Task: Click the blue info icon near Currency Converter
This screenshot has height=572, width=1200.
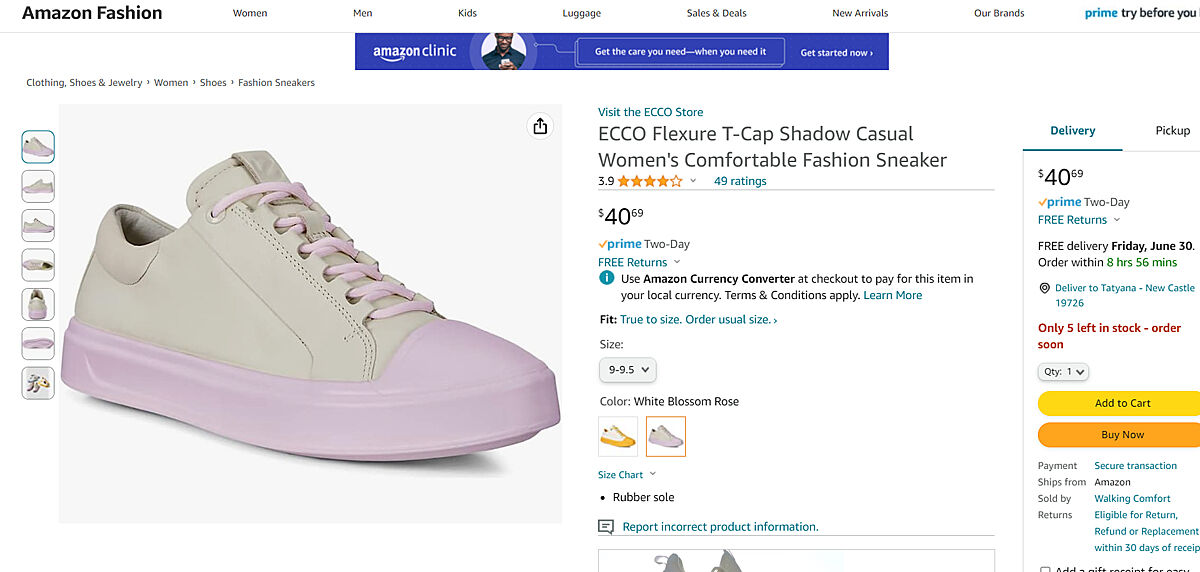Action: (x=606, y=278)
